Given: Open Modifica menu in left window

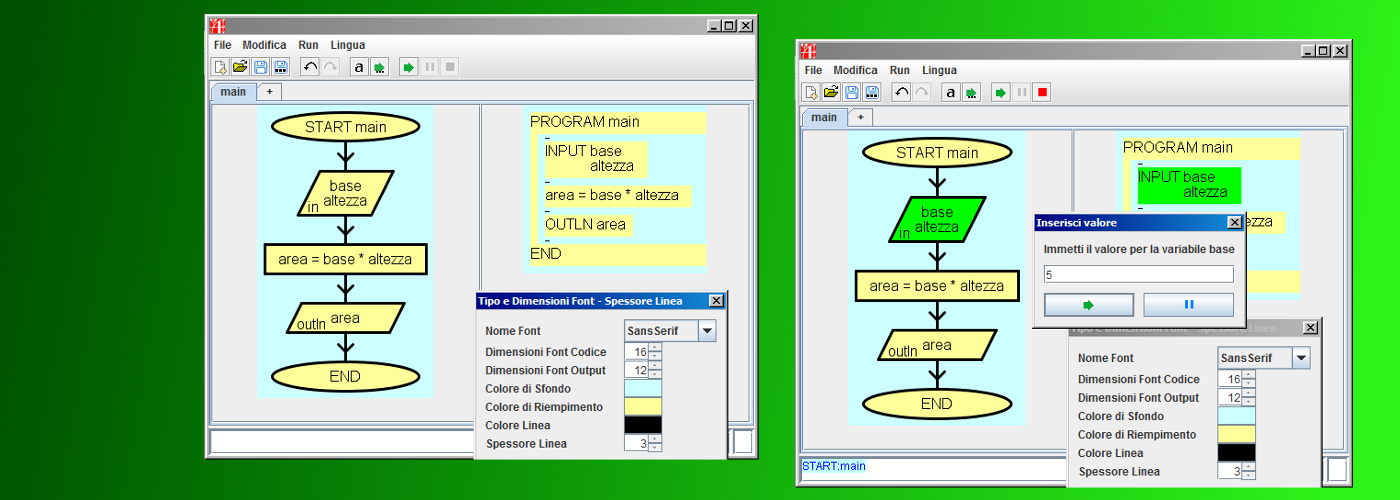Looking at the screenshot, I should click(264, 45).
